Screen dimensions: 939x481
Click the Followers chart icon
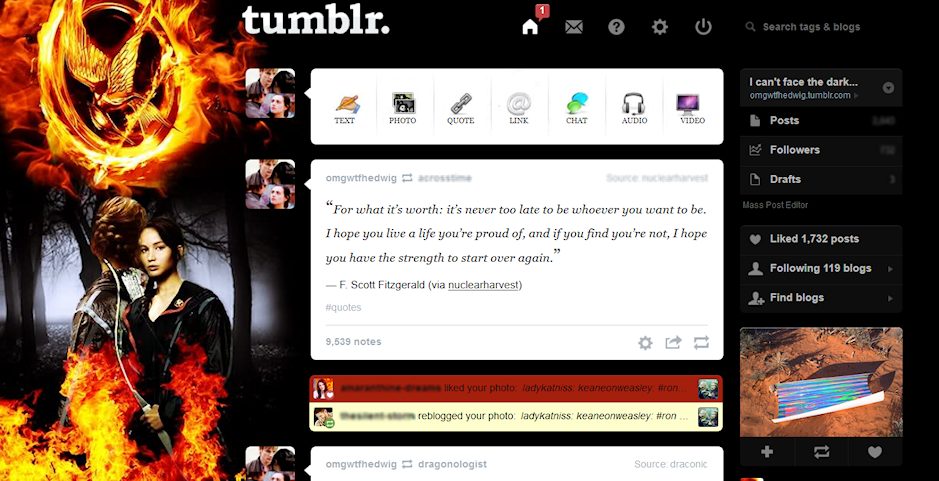click(755, 150)
